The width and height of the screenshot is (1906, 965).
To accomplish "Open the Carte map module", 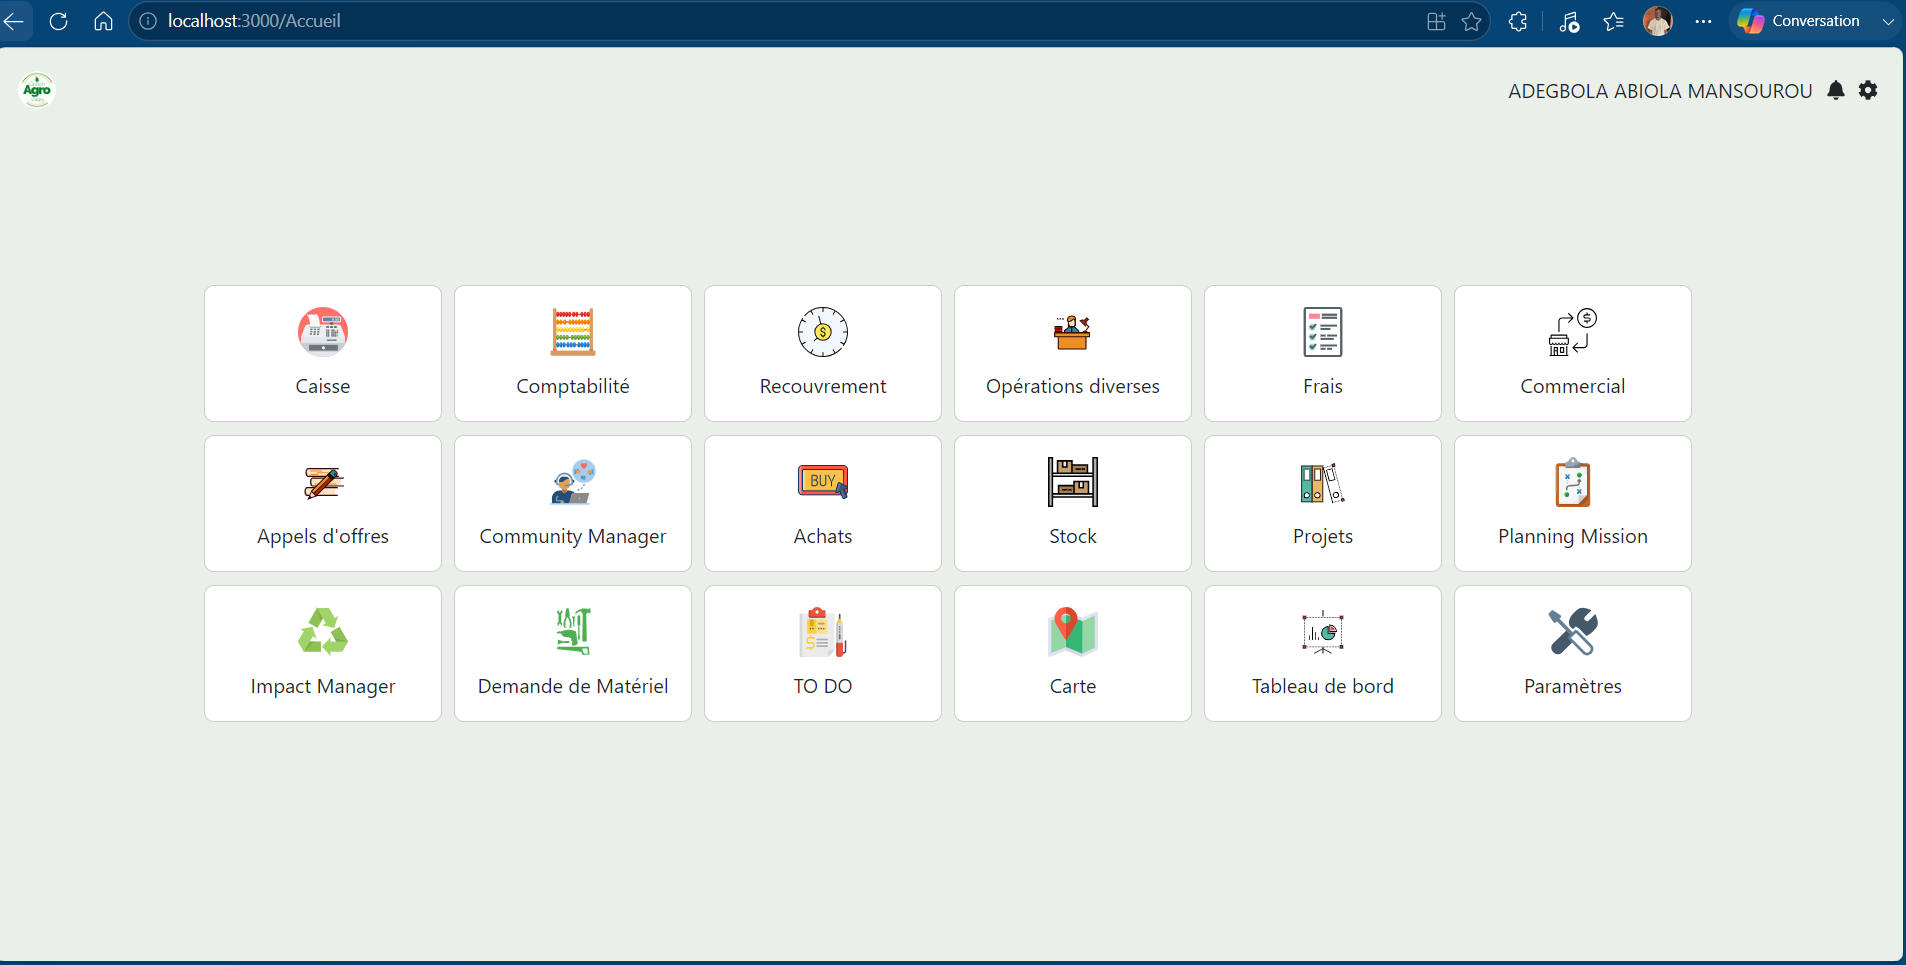I will 1073,653.
